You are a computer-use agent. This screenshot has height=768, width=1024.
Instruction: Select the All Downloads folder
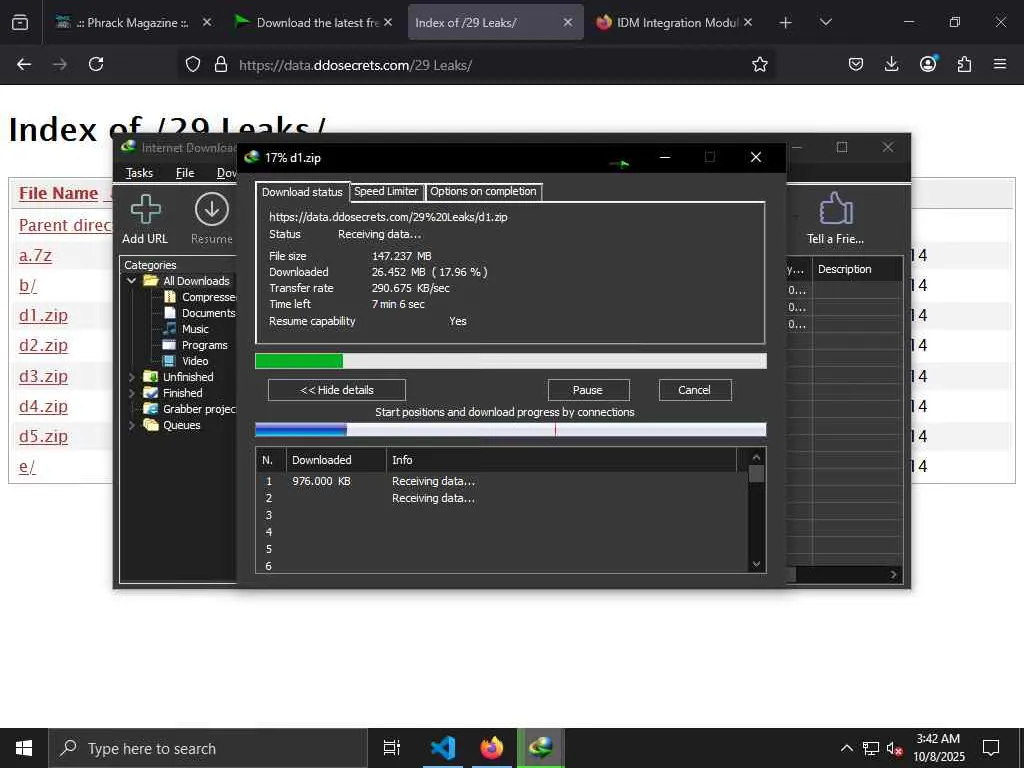196,281
